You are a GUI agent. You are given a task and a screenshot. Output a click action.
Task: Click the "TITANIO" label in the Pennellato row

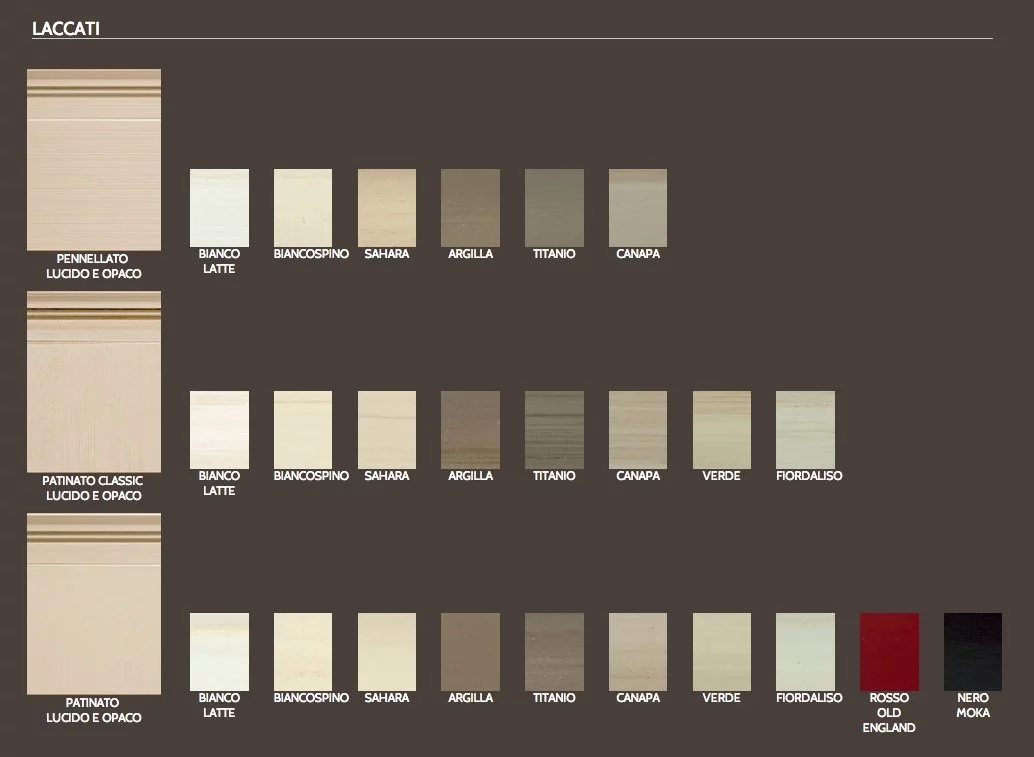(554, 254)
